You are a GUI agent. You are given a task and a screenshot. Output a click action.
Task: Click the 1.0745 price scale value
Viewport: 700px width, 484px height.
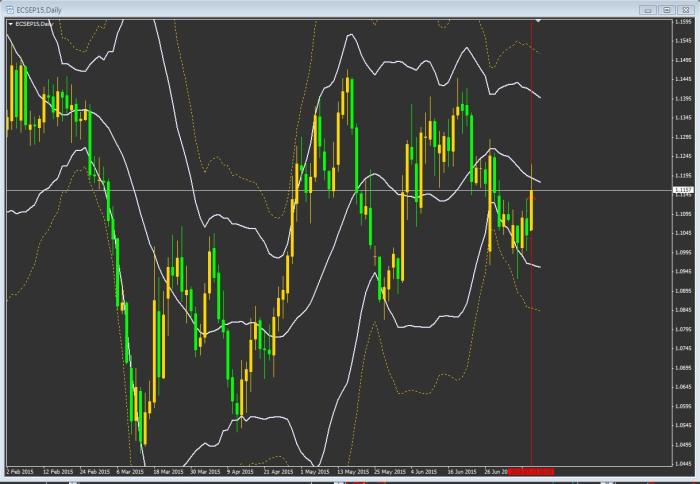[x=683, y=348]
